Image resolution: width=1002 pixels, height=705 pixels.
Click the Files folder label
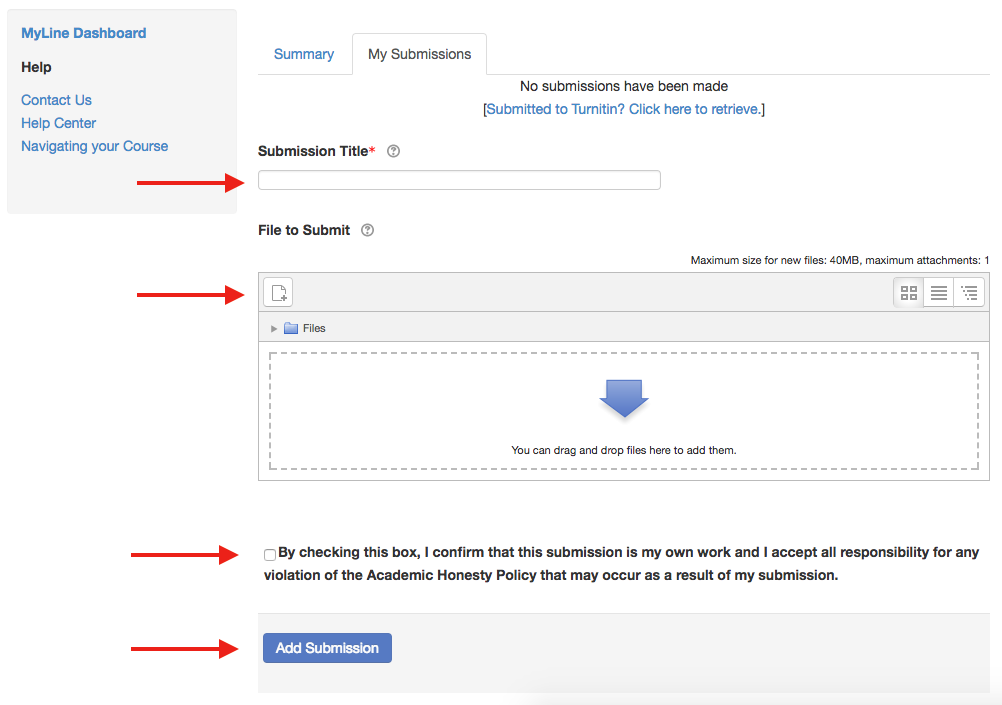314,328
